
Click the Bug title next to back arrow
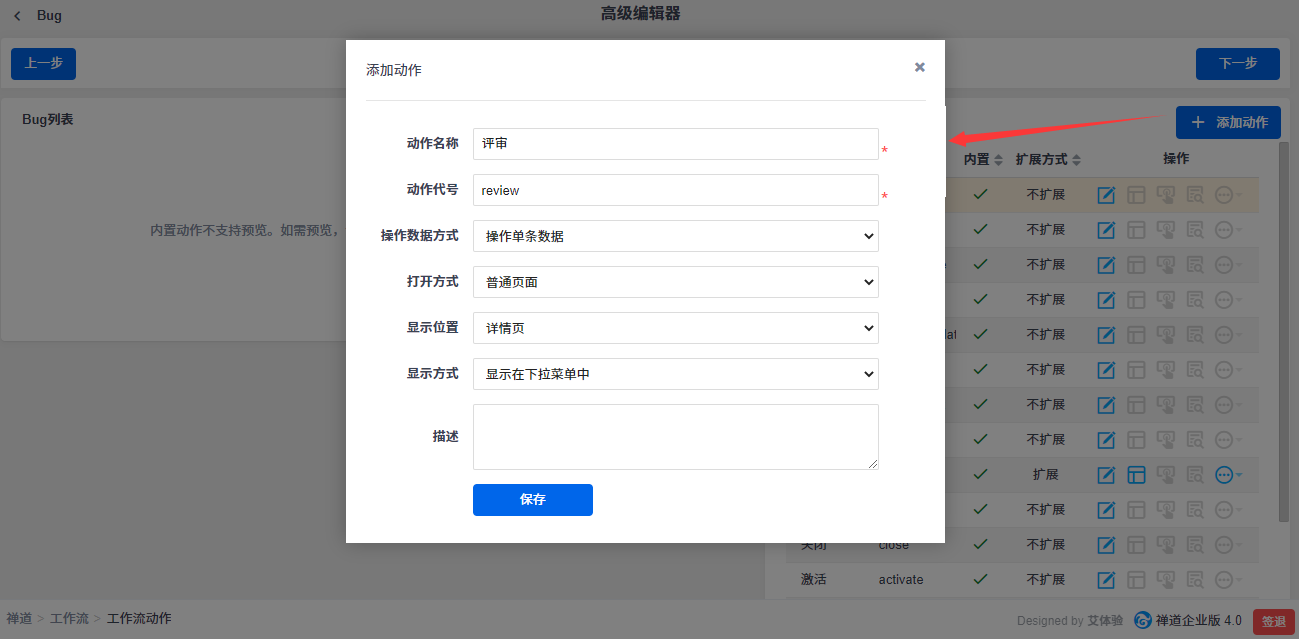[x=49, y=16]
